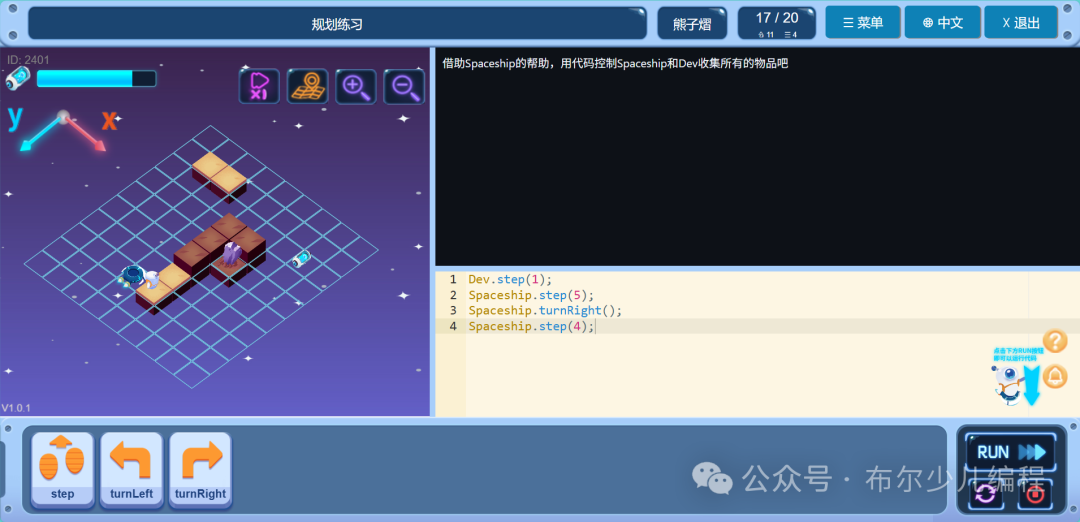Insert a step command block

point(62,470)
